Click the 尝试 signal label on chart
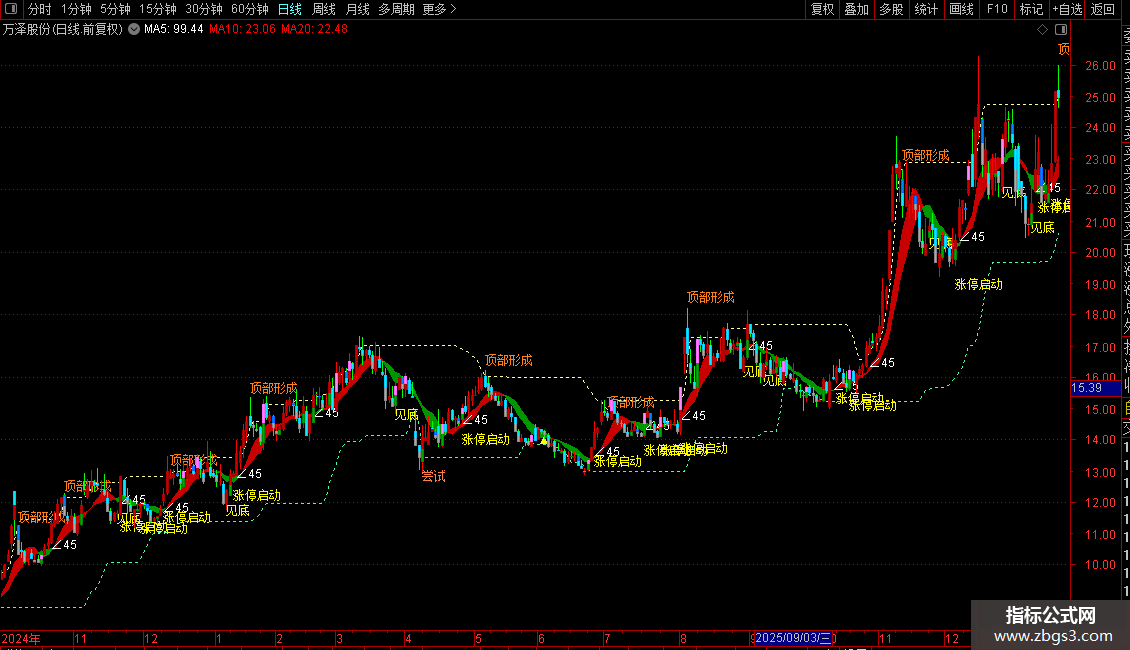 point(433,476)
